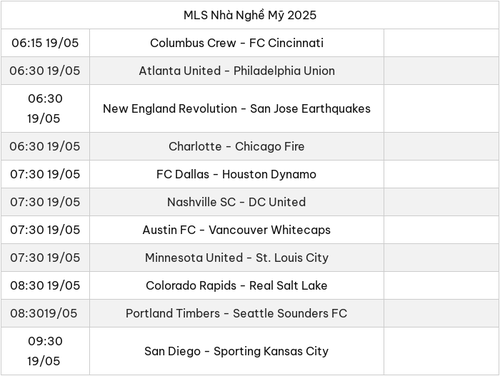
Task: Click the empty result cell for San Diego
Action: coord(441,351)
